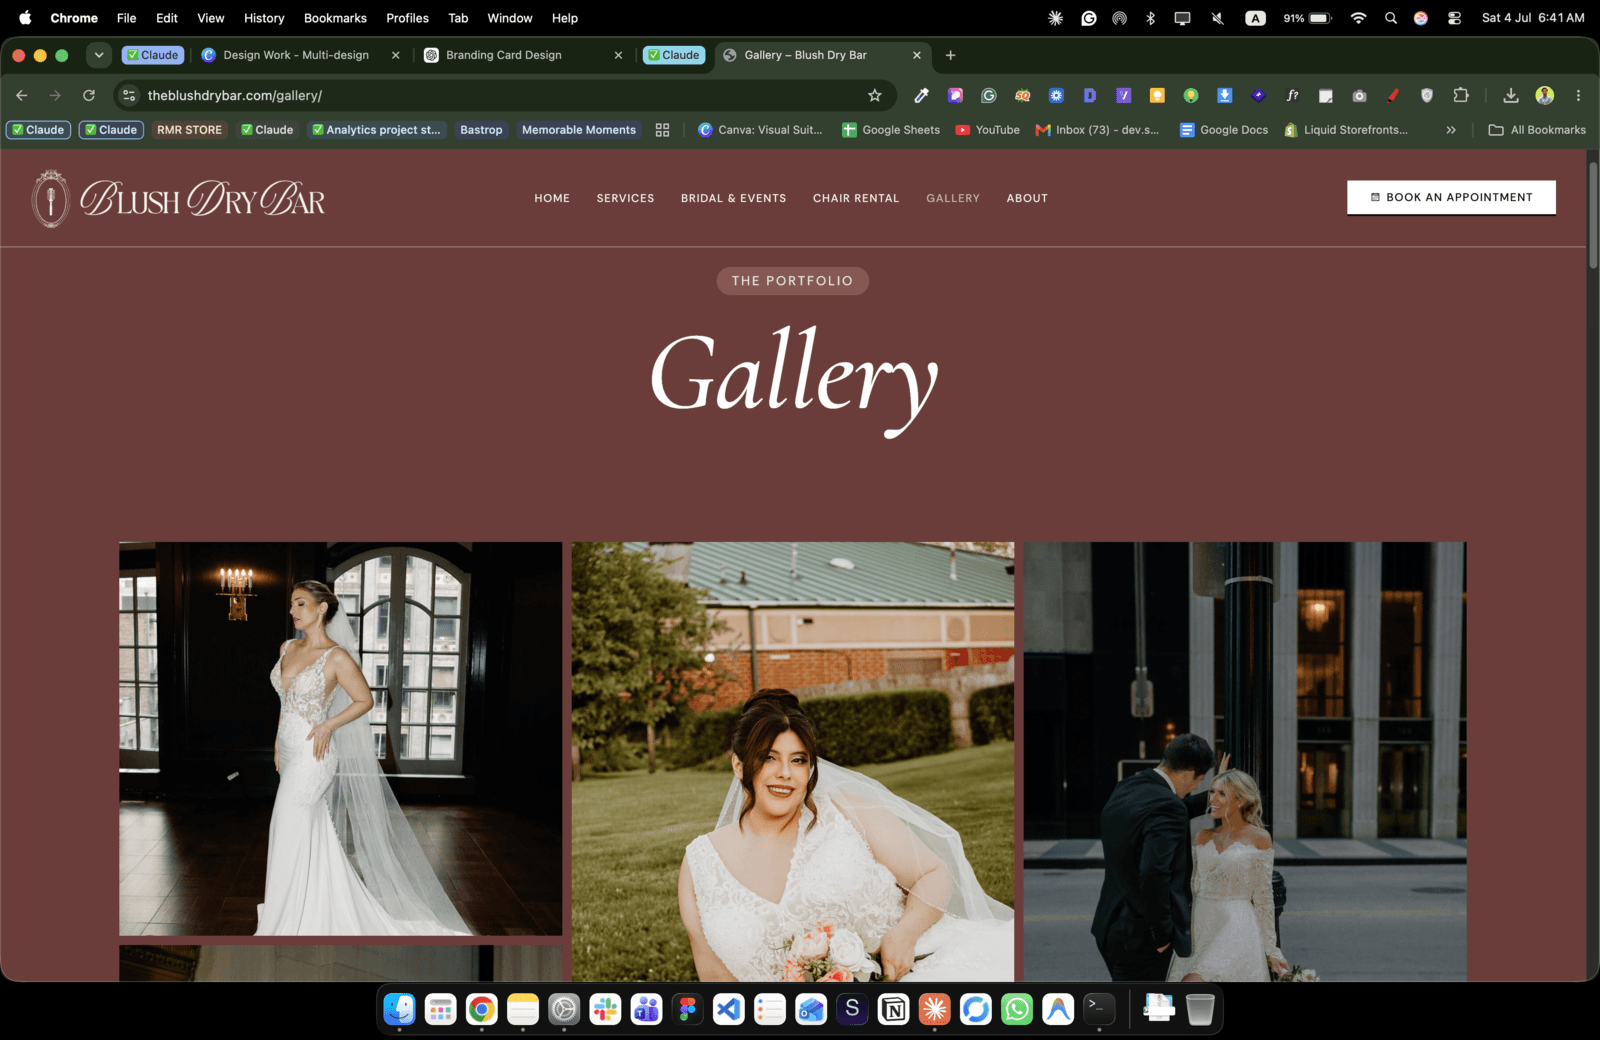Open the CHAIR RENTAL page

856,198
